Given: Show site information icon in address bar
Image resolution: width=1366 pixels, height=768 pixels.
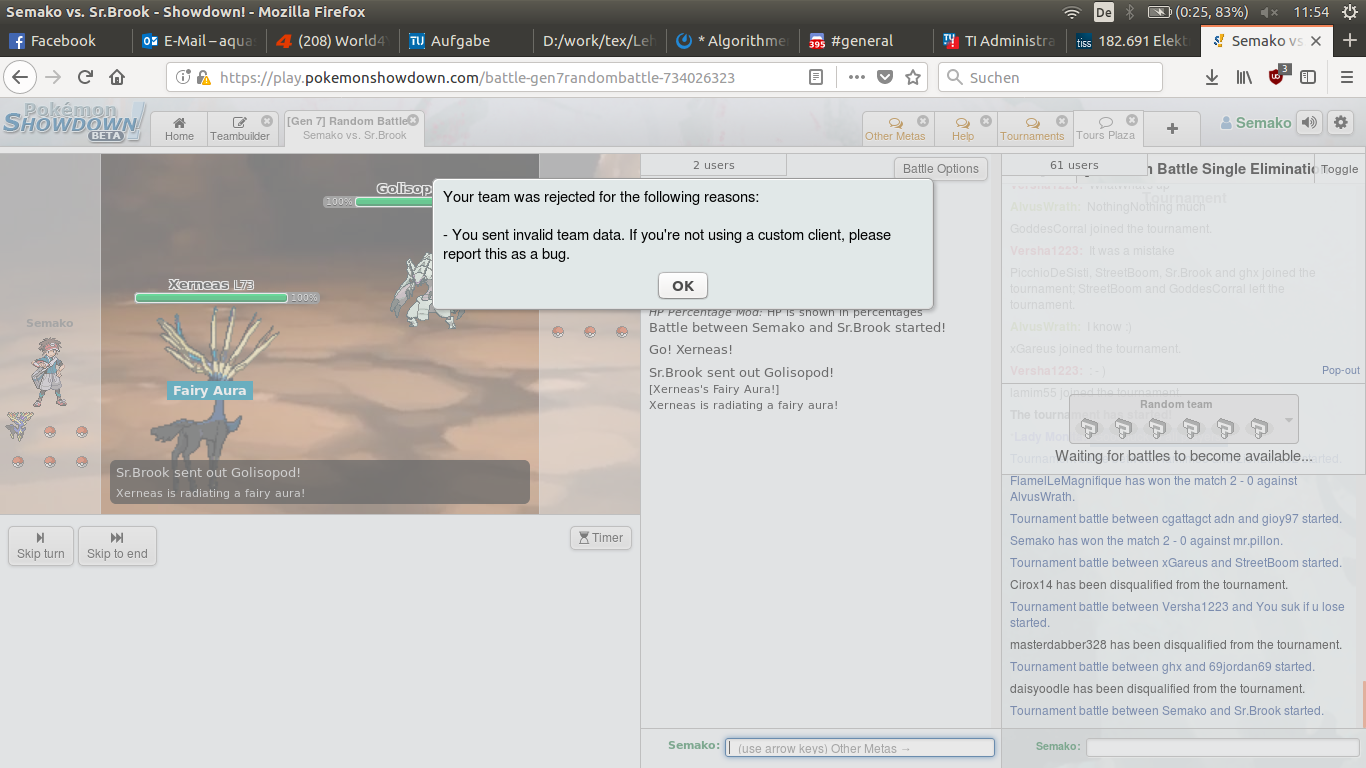Looking at the screenshot, I should [x=184, y=77].
